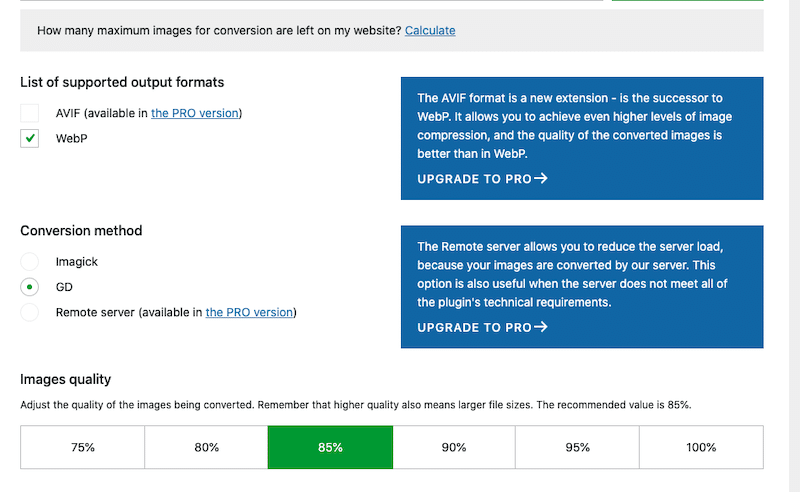Set images quality to 100%
This screenshot has height=492, width=800.
click(701, 447)
